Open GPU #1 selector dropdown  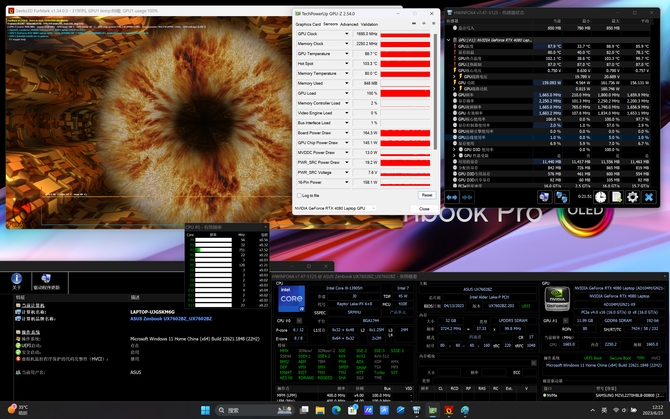tap(566, 320)
